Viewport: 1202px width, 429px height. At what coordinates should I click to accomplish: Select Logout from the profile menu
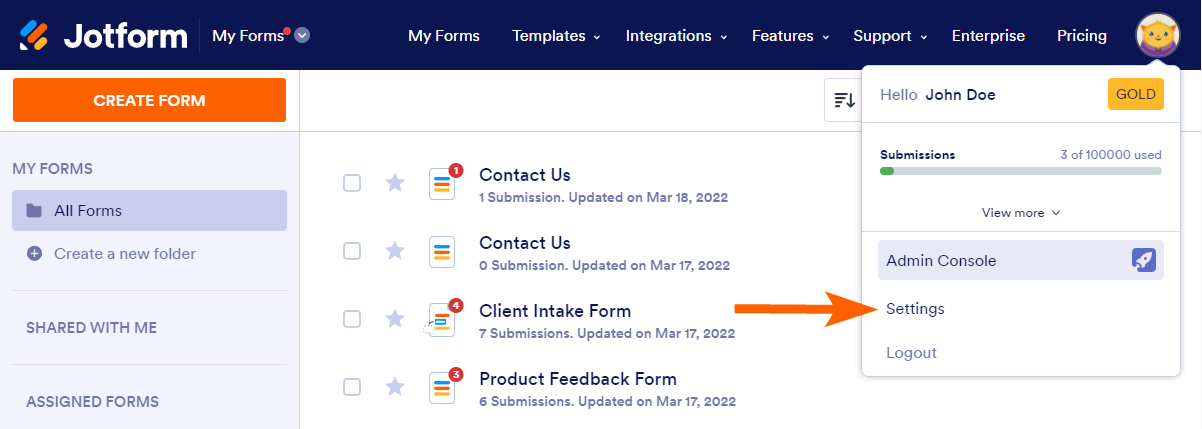911,353
